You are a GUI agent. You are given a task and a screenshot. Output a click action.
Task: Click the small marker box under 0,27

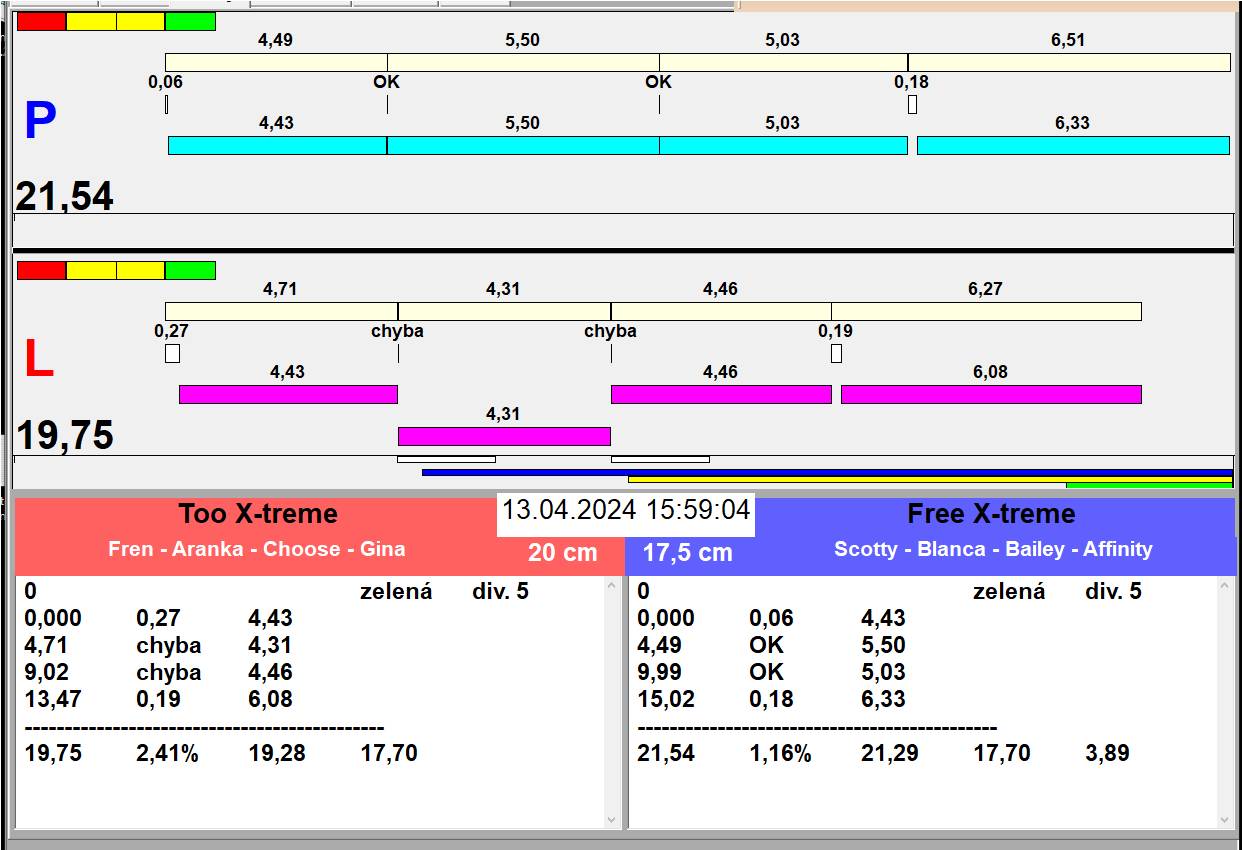(172, 353)
